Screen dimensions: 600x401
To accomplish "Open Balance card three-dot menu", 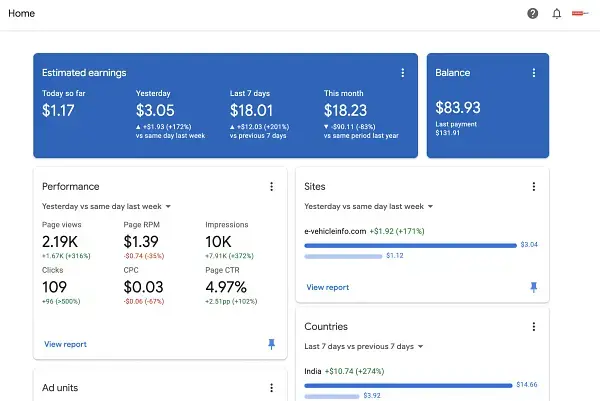I will click(x=534, y=73).
